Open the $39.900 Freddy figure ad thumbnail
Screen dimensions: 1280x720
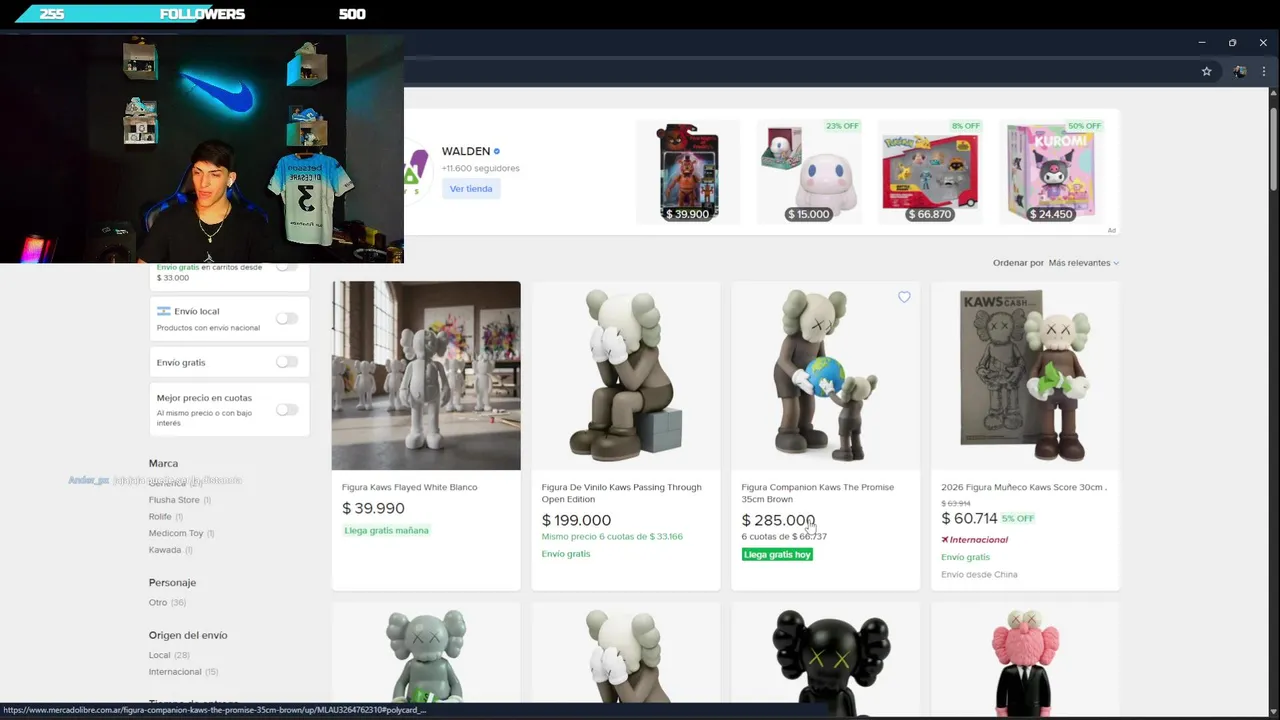[x=688, y=172]
